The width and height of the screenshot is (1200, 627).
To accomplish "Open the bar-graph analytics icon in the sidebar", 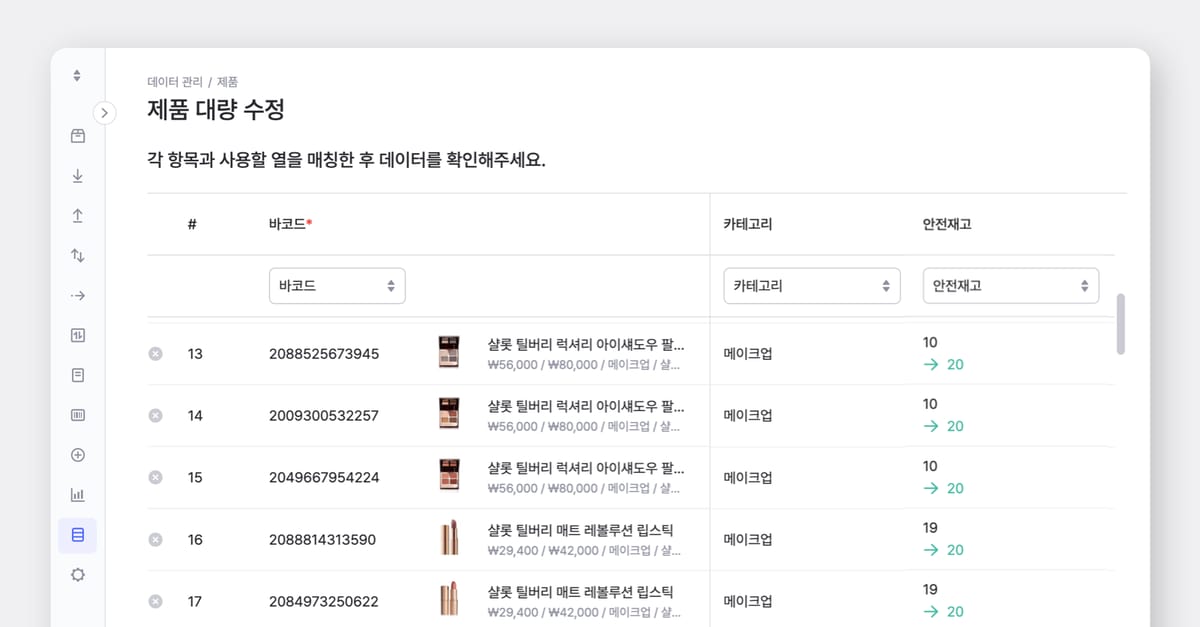I will coord(77,495).
